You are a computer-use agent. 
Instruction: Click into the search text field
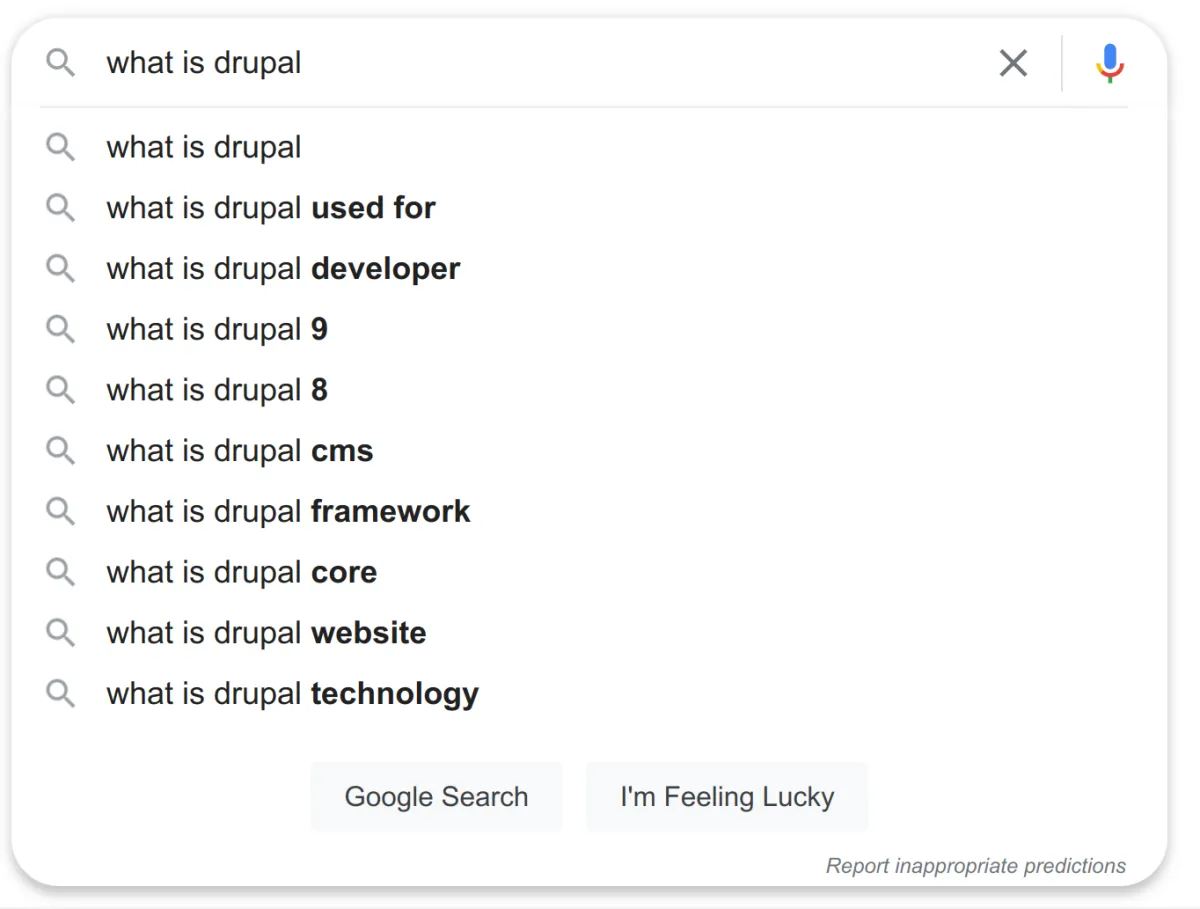[x=540, y=63]
